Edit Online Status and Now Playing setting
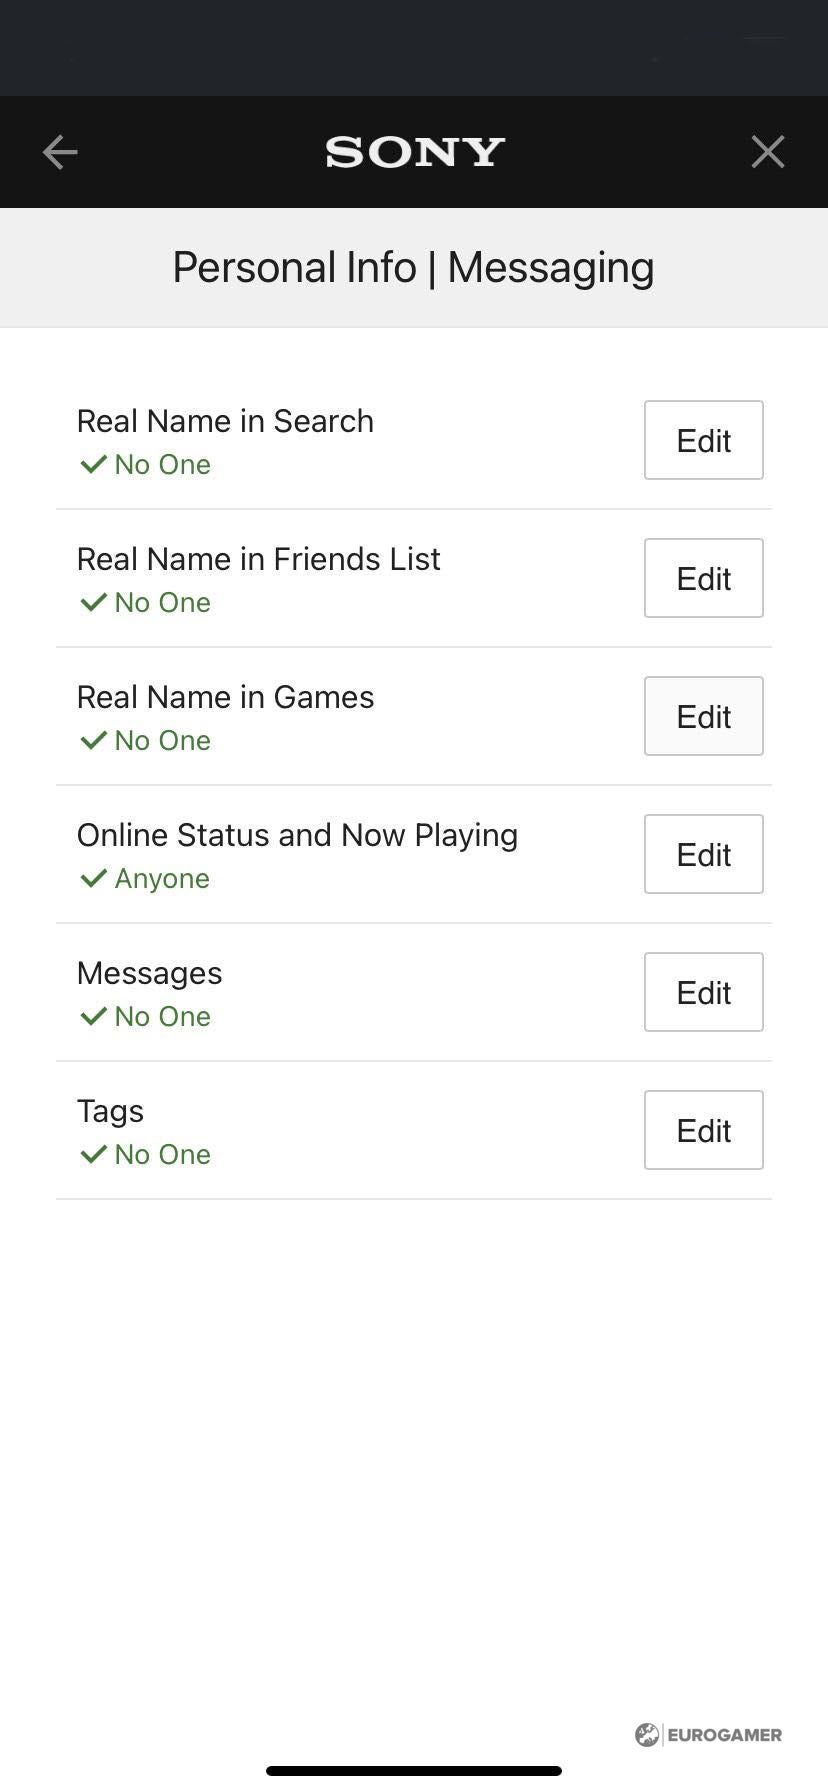This screenshot has width=828, height=1792. pos(703,854)
